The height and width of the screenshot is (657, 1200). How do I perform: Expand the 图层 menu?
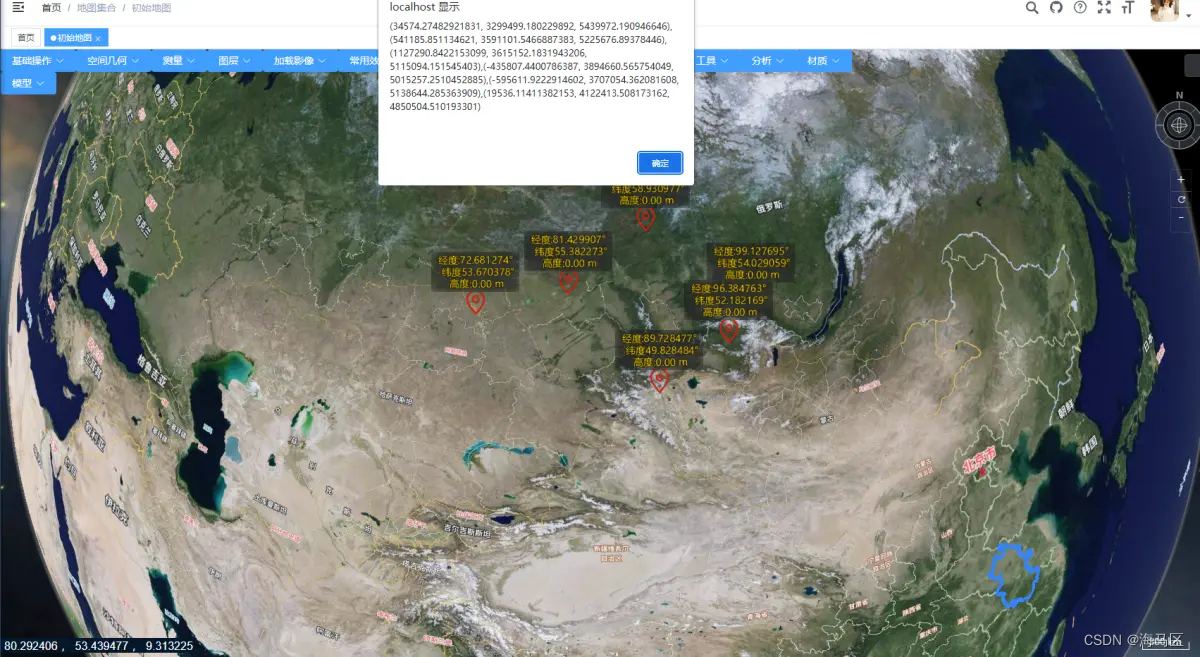(x=235, y=61)
